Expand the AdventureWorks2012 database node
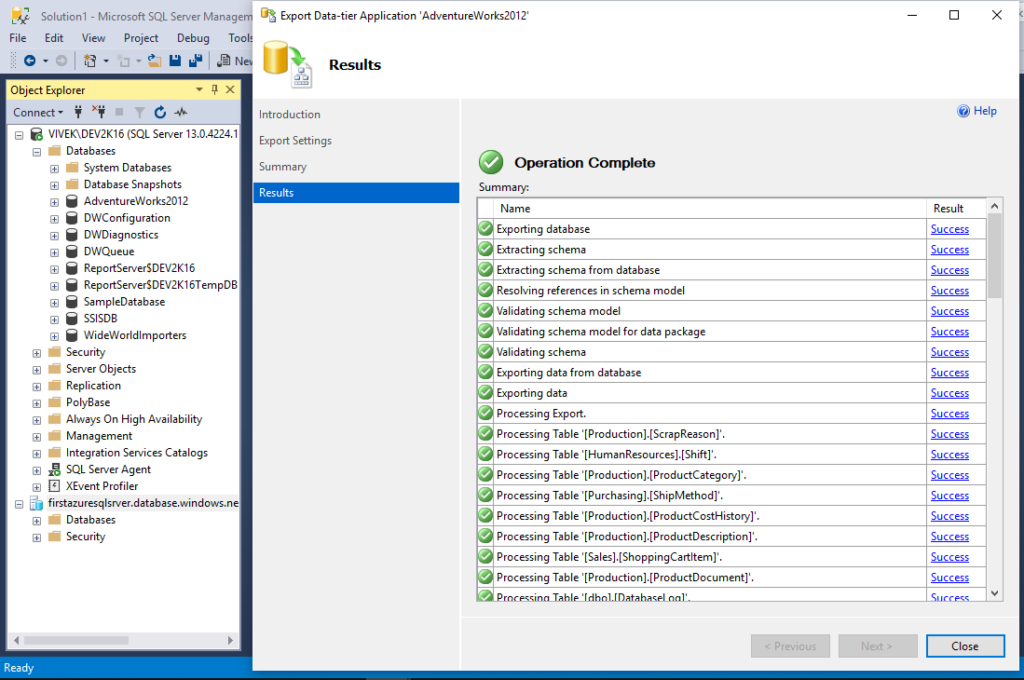 (x=55, y=201)
